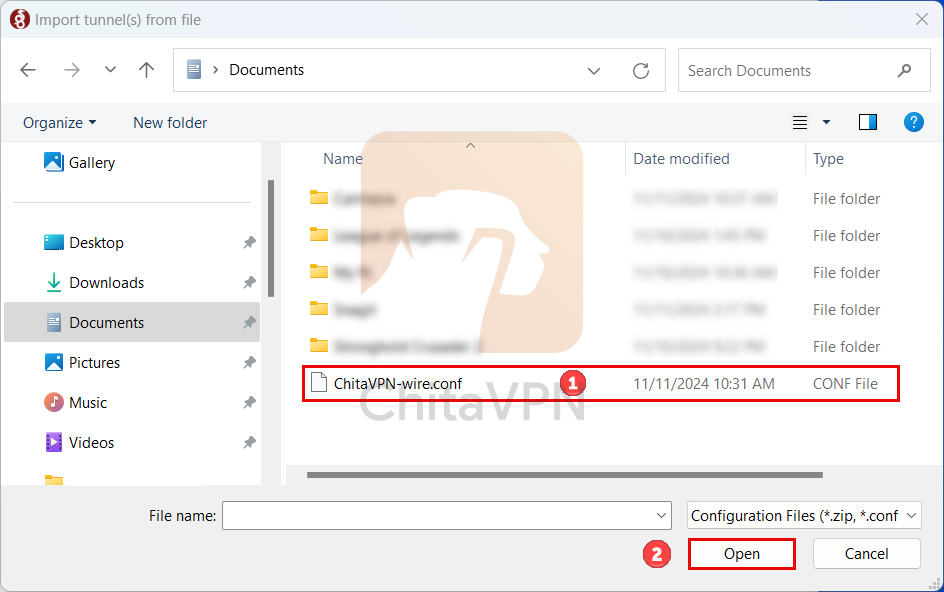Click the horizontal scrollbar of file list
The height and width of the screenshot is (592, 944).
(565, 475)
